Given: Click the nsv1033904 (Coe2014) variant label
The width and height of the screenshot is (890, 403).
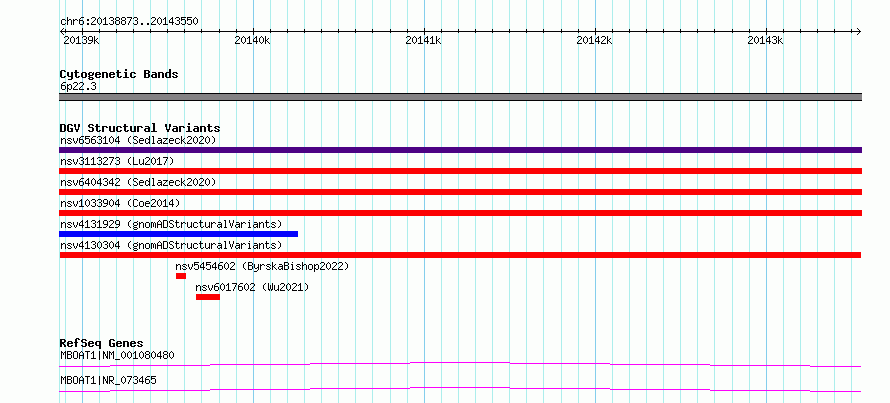Looking at the screenshot, I should point(120,203).
